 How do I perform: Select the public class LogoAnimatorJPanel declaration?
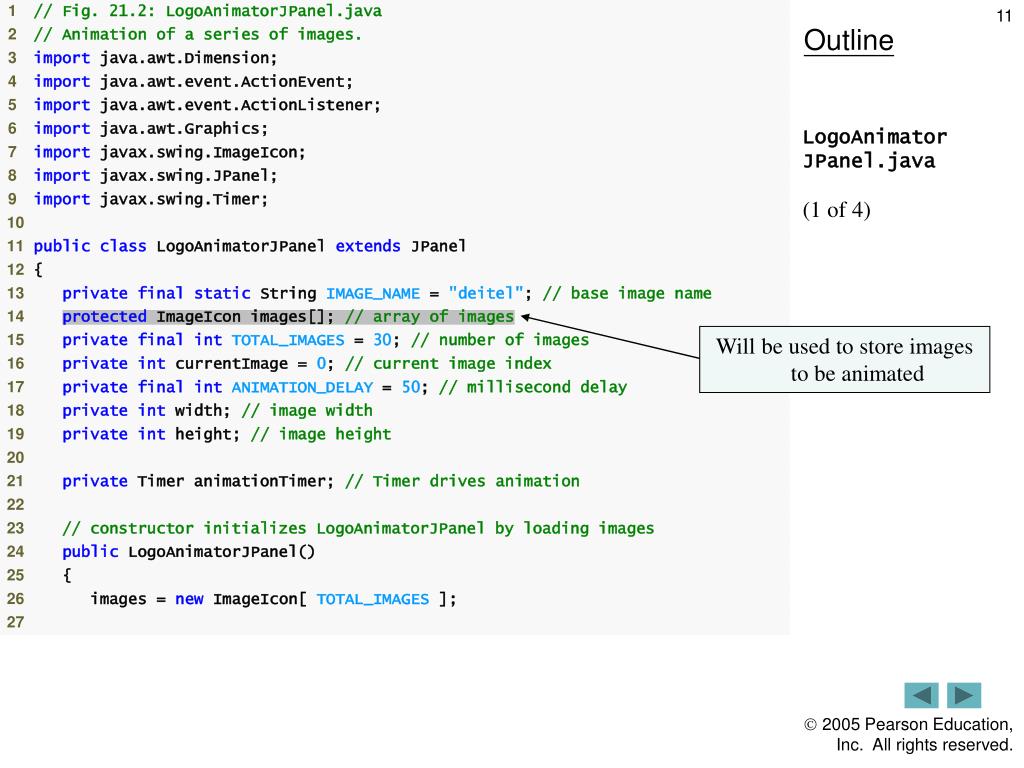(250, 246)
